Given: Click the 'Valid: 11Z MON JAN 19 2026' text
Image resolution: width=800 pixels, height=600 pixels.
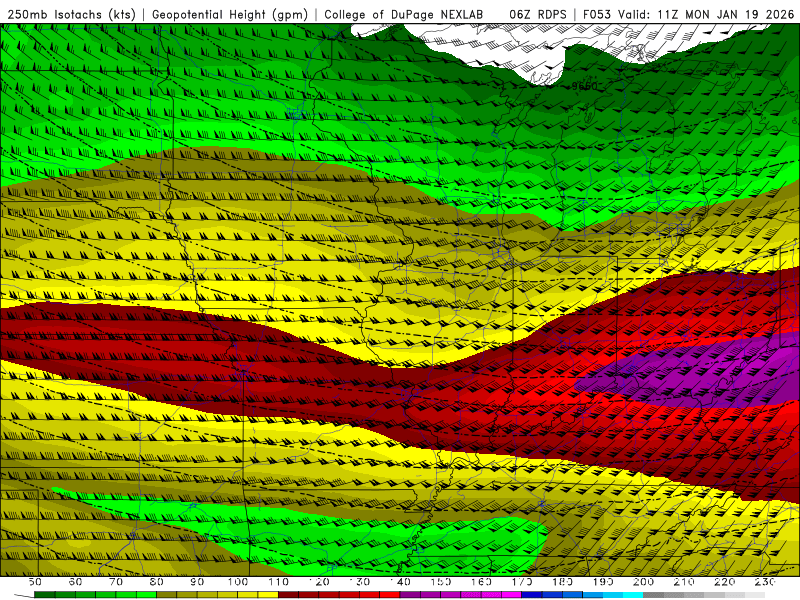Looking at the screenshot, I should pyautogui.click(x=707, y=14).
